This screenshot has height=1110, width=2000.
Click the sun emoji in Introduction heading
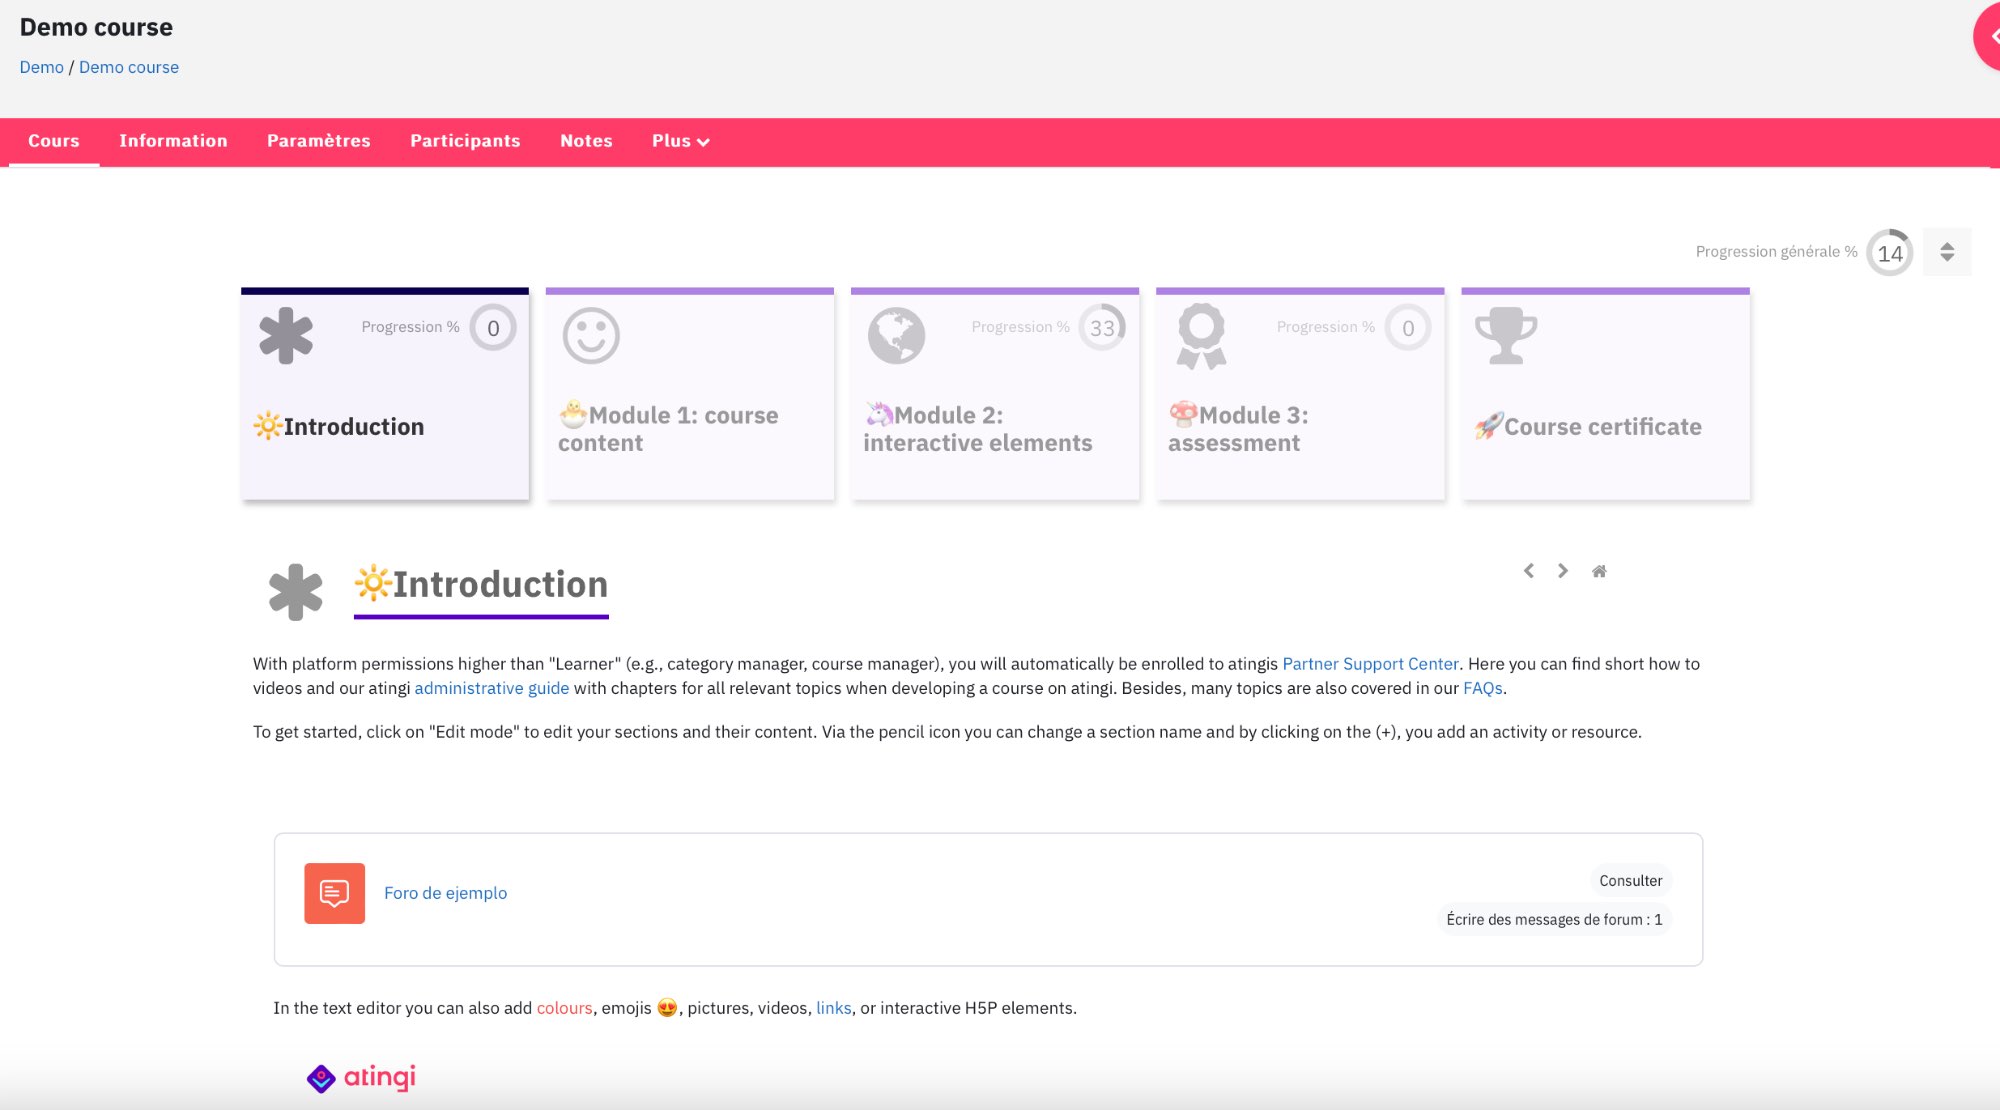[373, 583]
